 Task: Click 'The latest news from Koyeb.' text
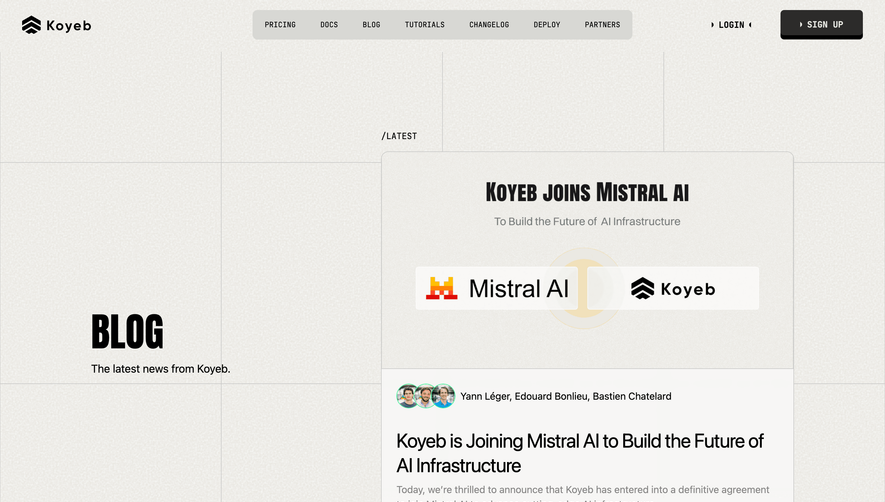pyautogui.click(x=161, y=369)
